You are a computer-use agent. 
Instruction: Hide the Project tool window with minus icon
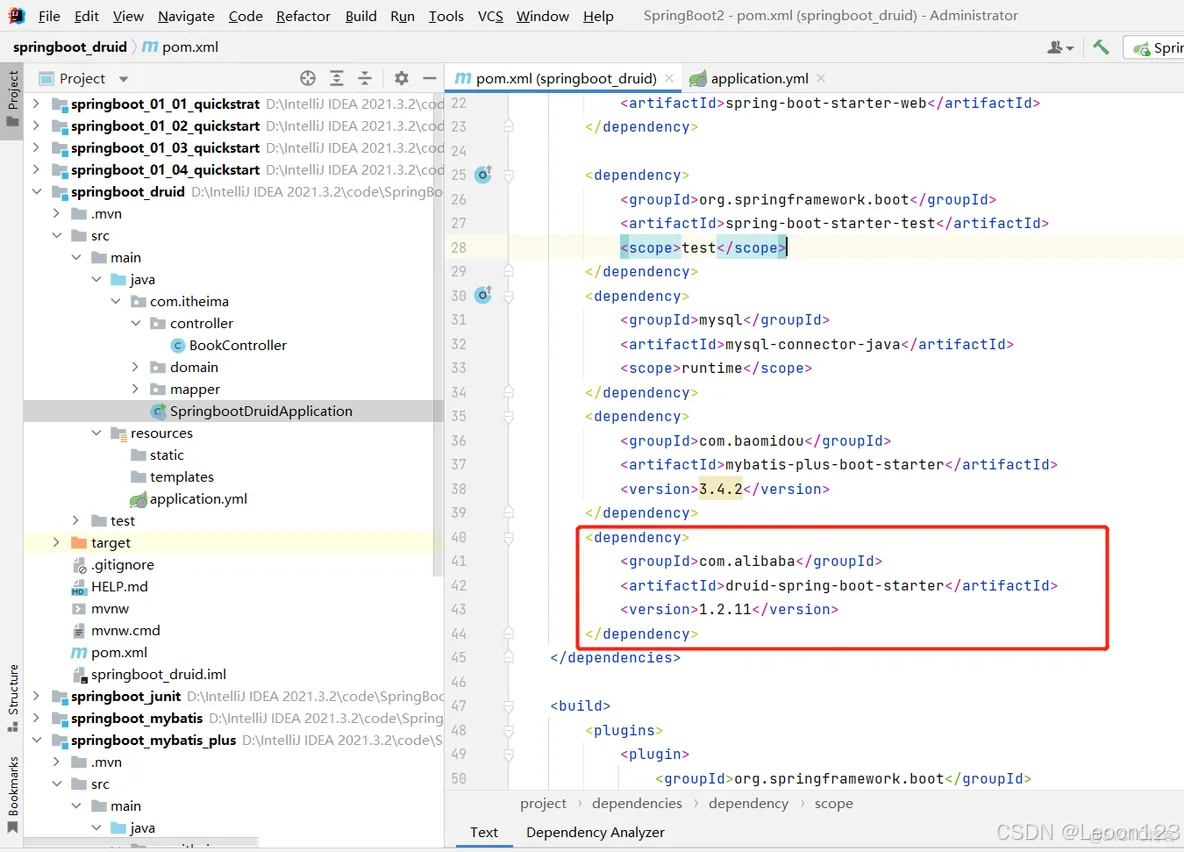click(x=430, y=78)
